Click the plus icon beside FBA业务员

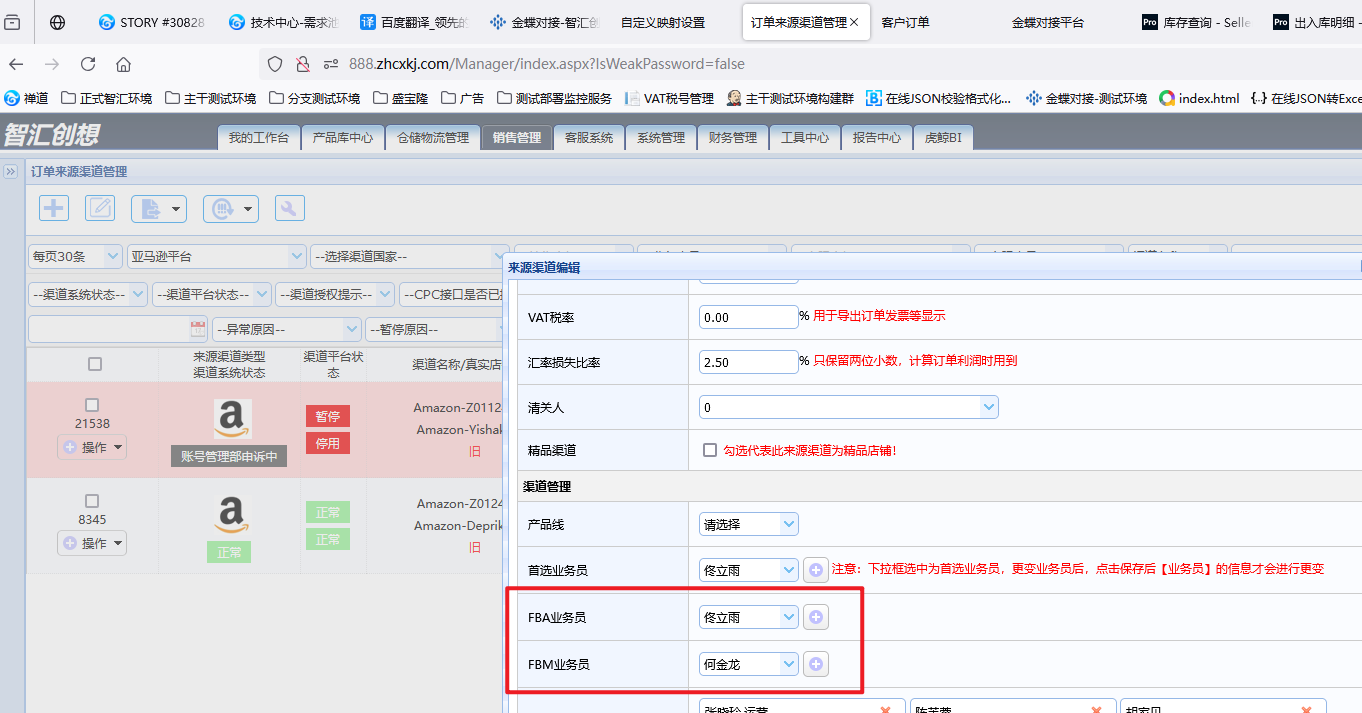pos(816,617)
